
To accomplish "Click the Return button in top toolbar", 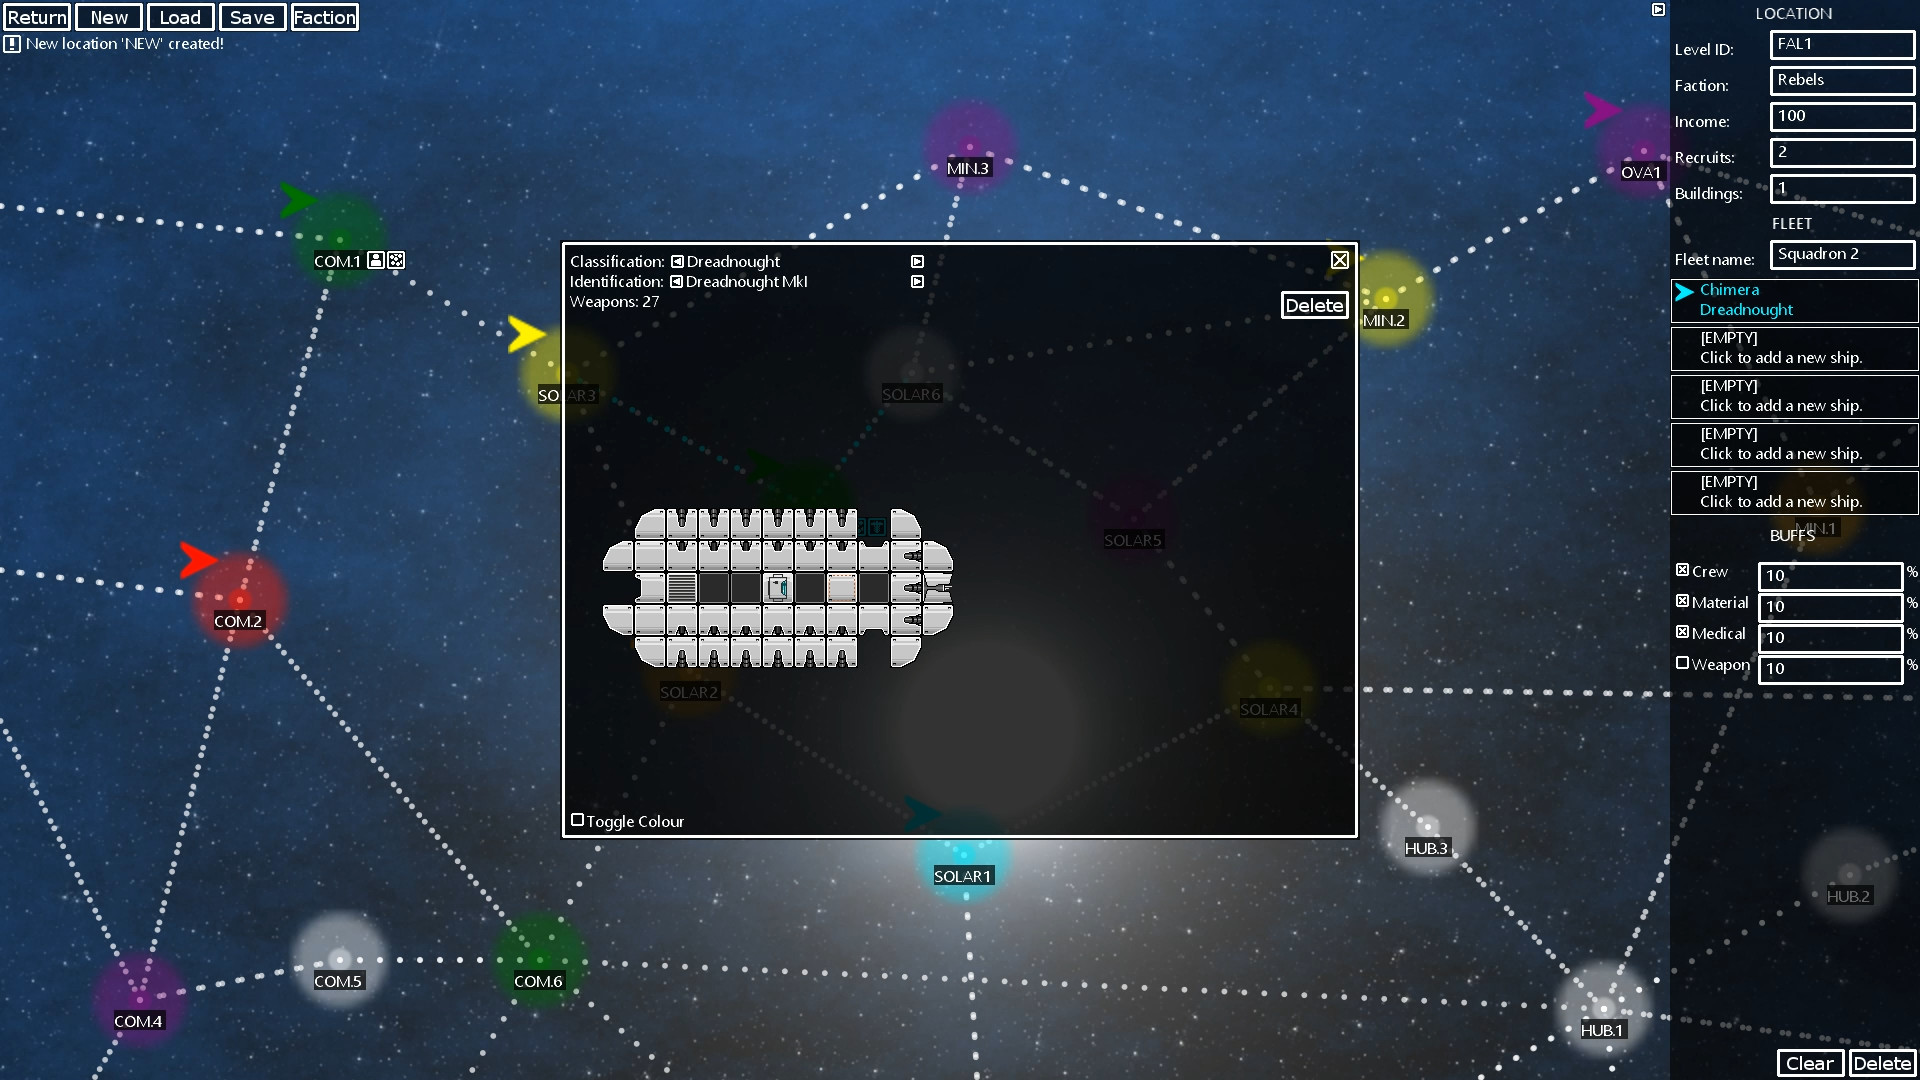I will point(38,17).
